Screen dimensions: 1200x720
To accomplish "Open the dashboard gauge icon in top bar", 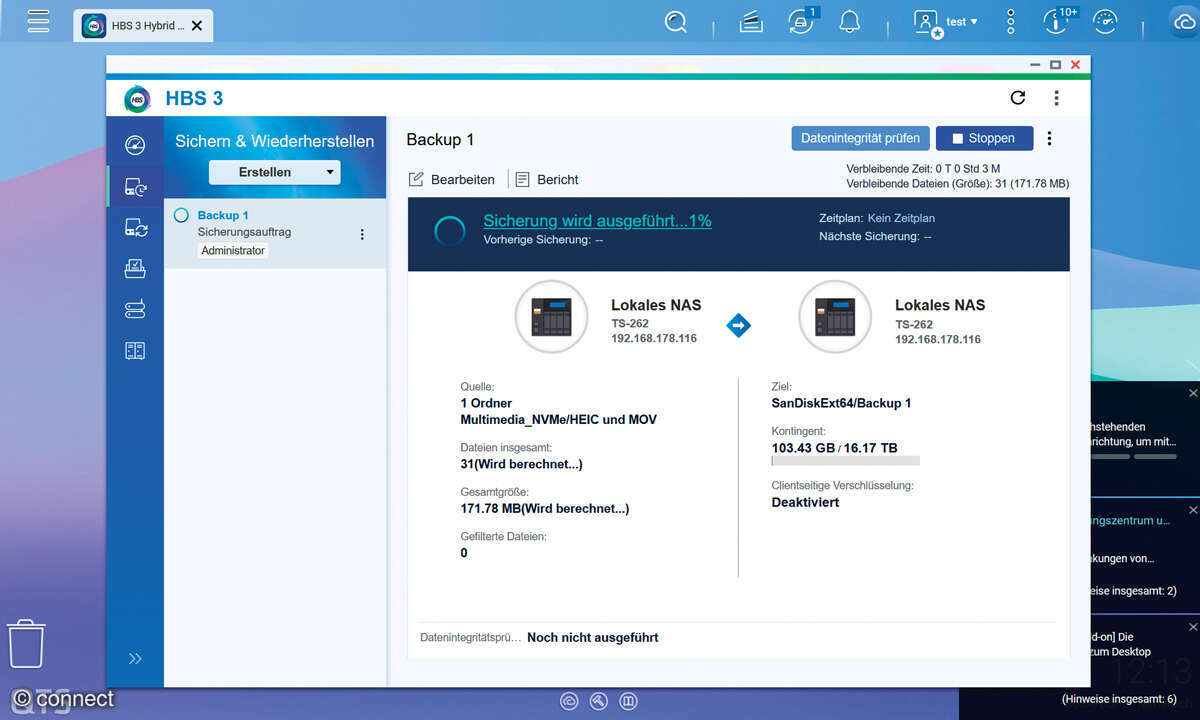I will coord(1105,21).
